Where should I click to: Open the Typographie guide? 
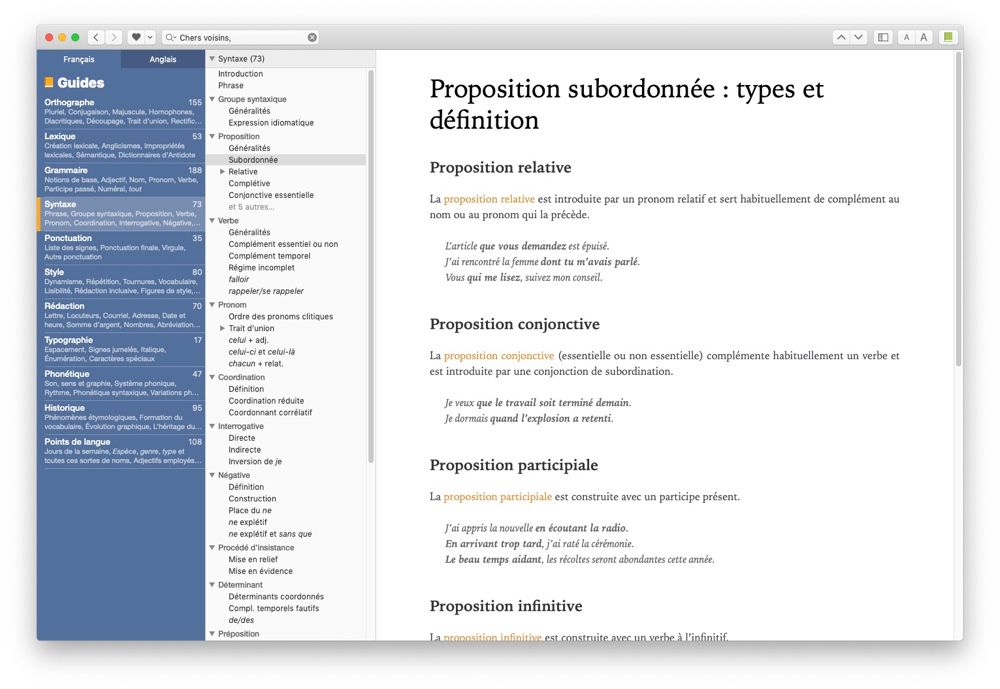coord(121,349)
